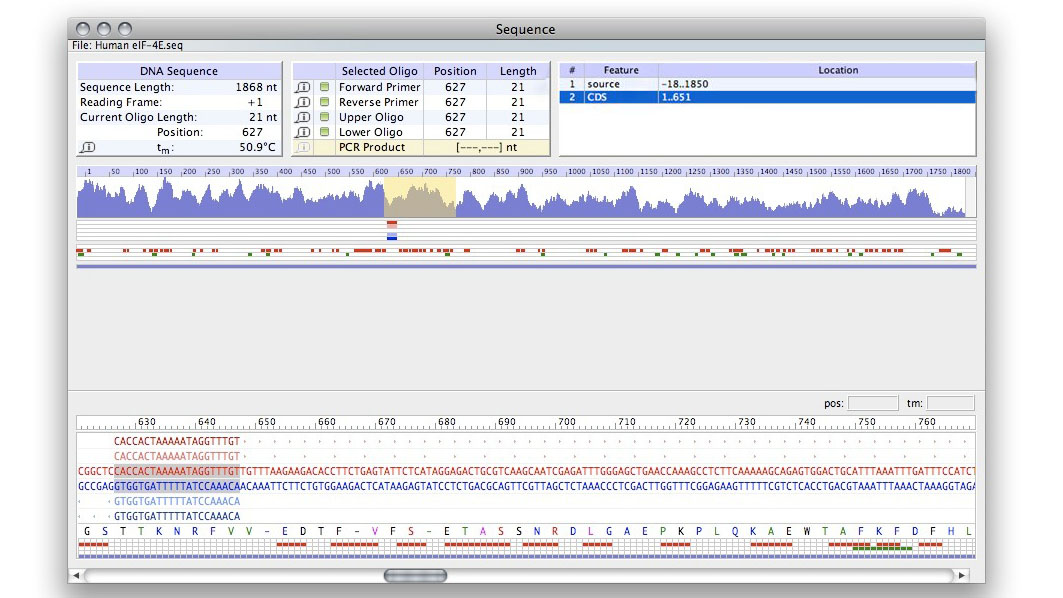This screenshot has width=1063, height=598.
Task: Click the info icon beside Reverse Primer
Action: point(303,102)
